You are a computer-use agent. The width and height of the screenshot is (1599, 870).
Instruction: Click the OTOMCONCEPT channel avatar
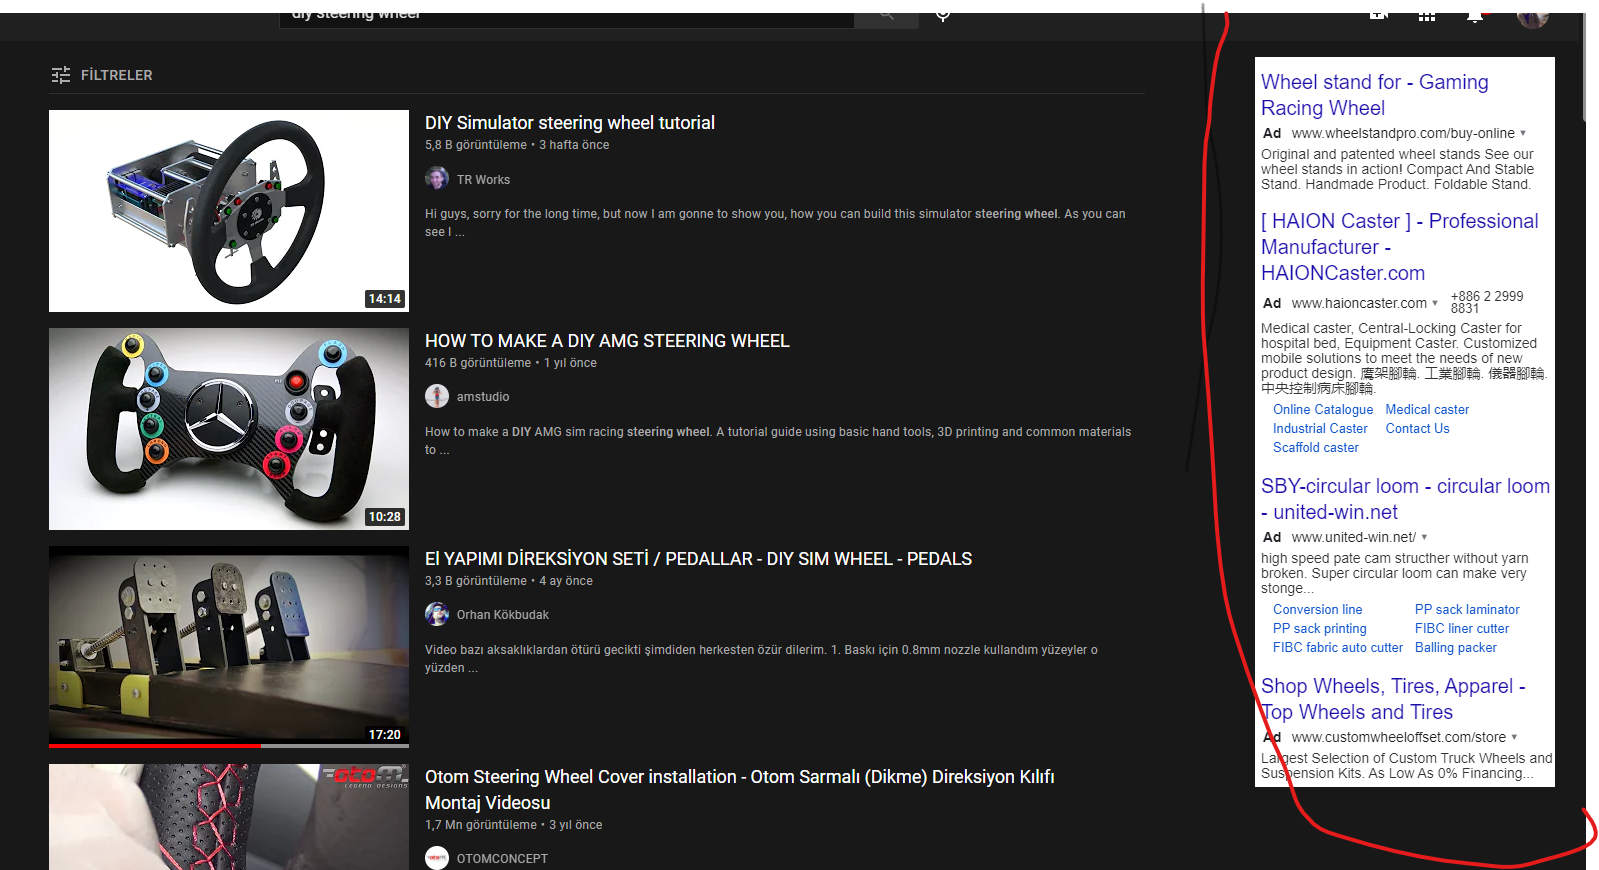click(437, 858)
